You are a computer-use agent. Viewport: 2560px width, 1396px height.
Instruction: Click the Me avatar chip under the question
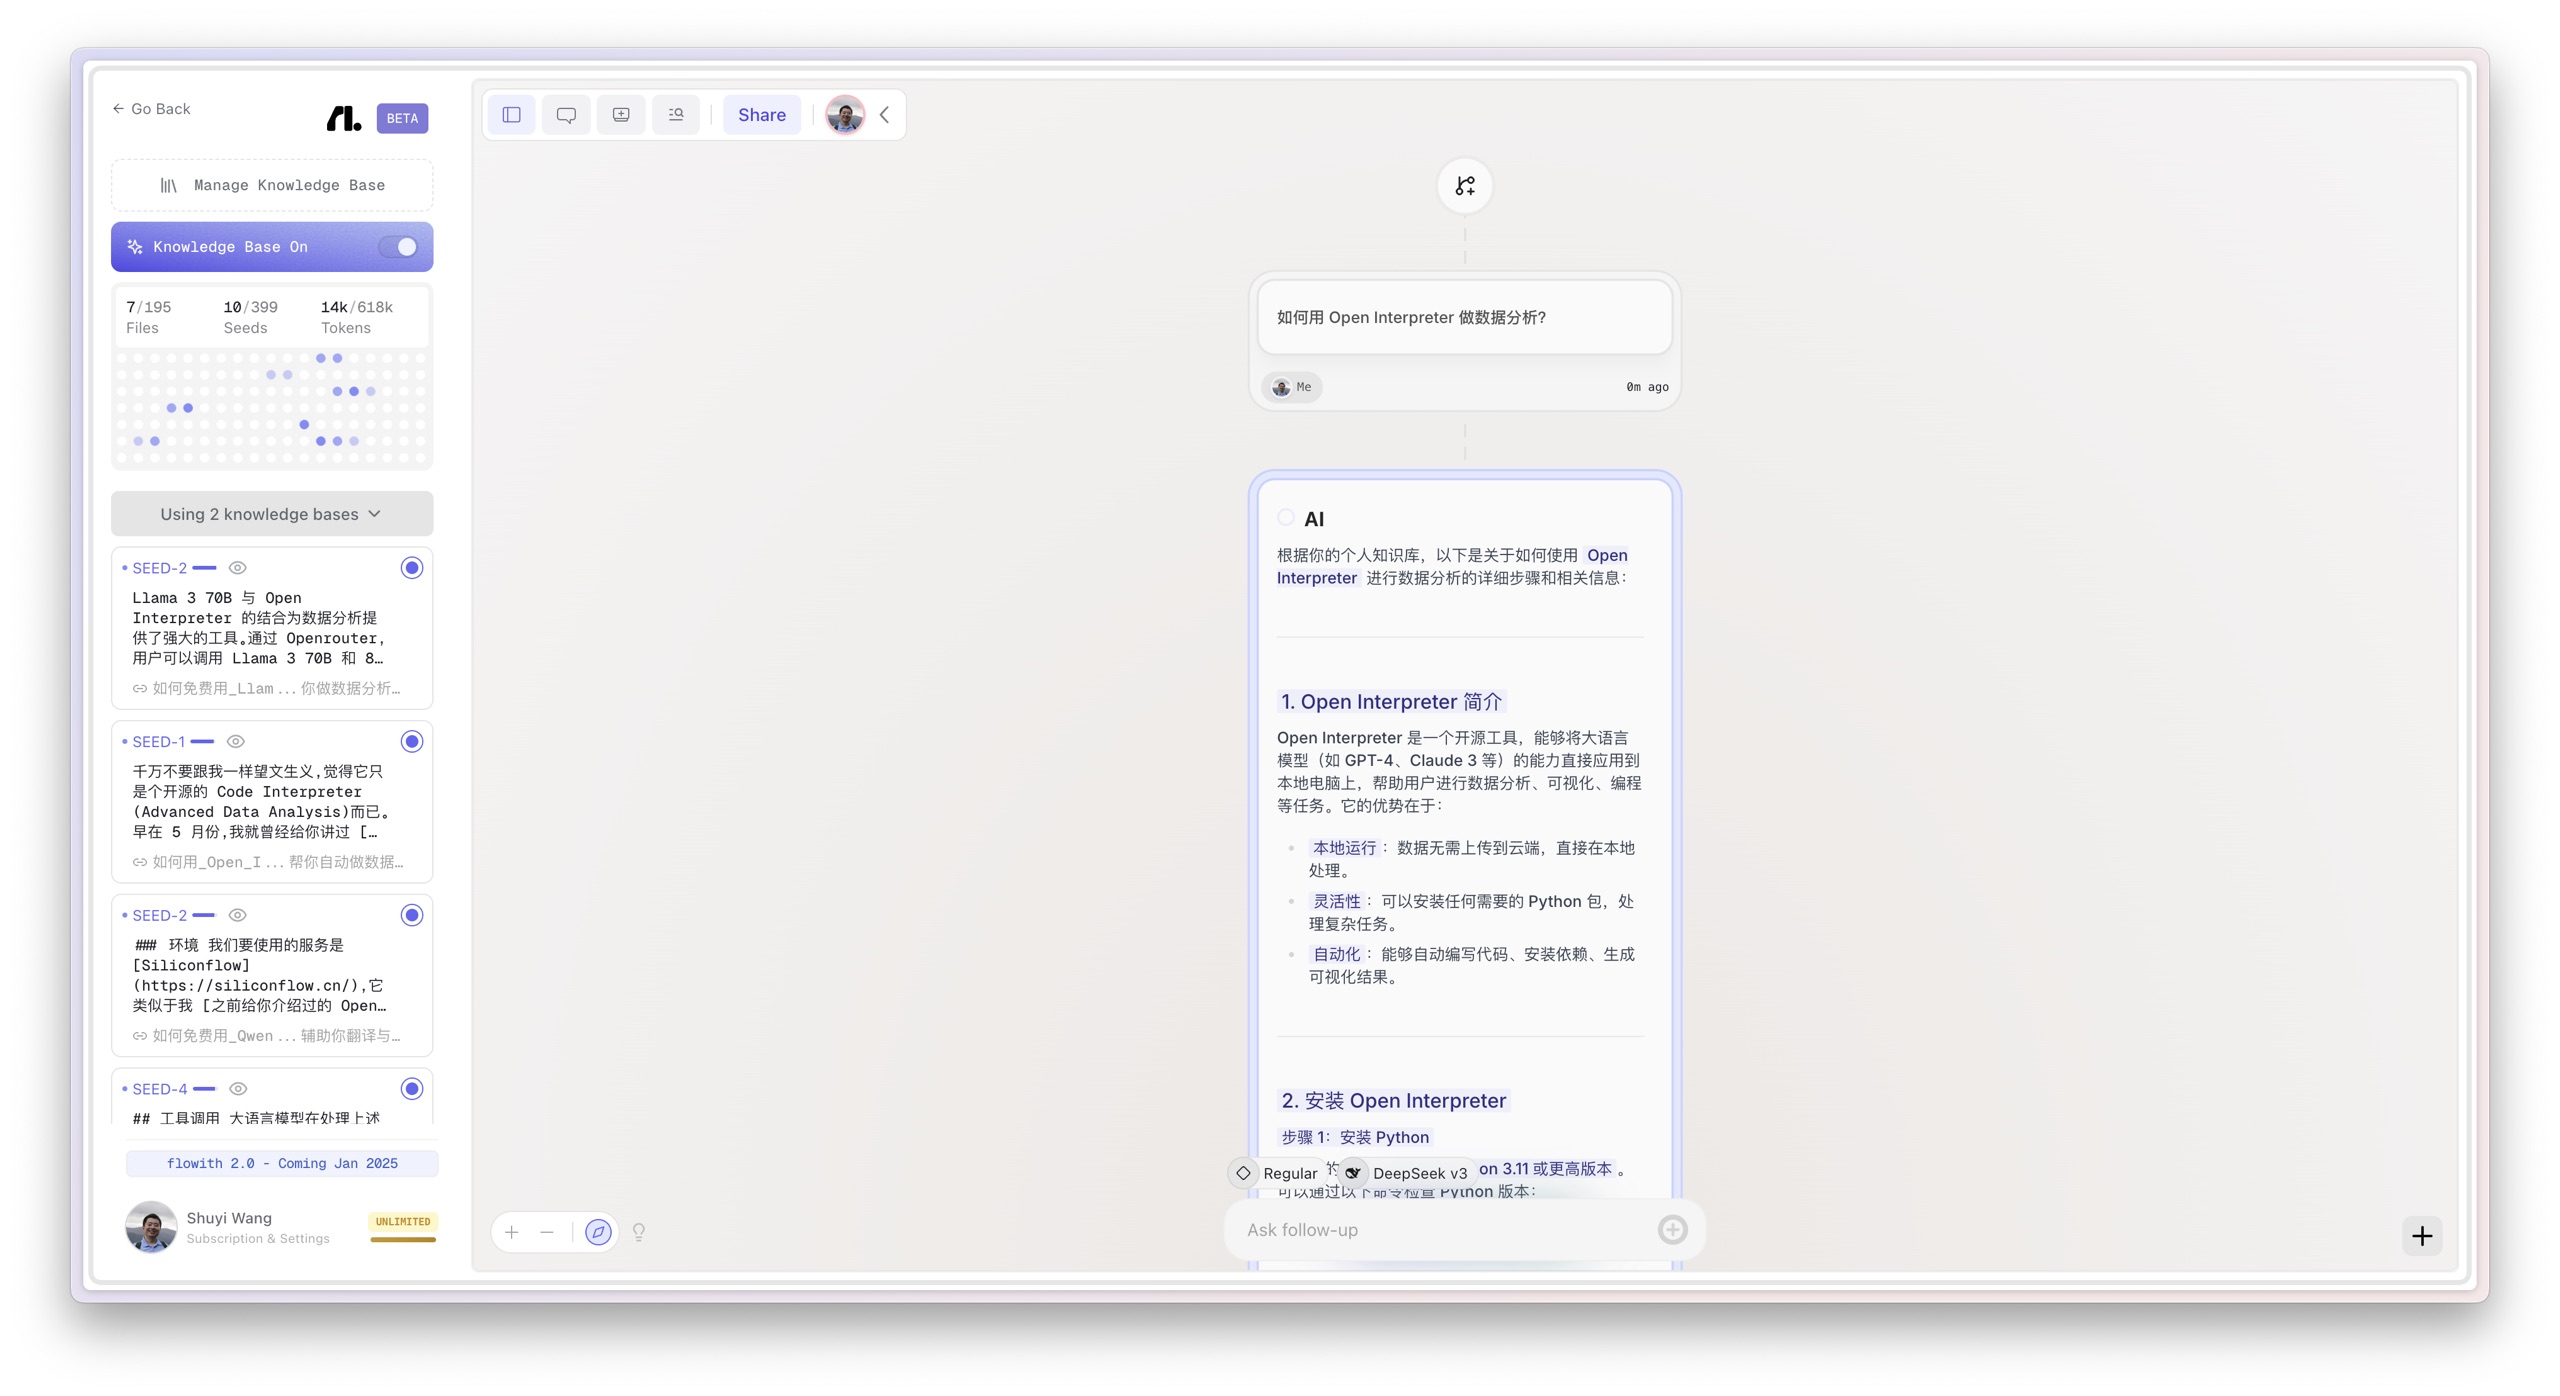click(1292, 387)
